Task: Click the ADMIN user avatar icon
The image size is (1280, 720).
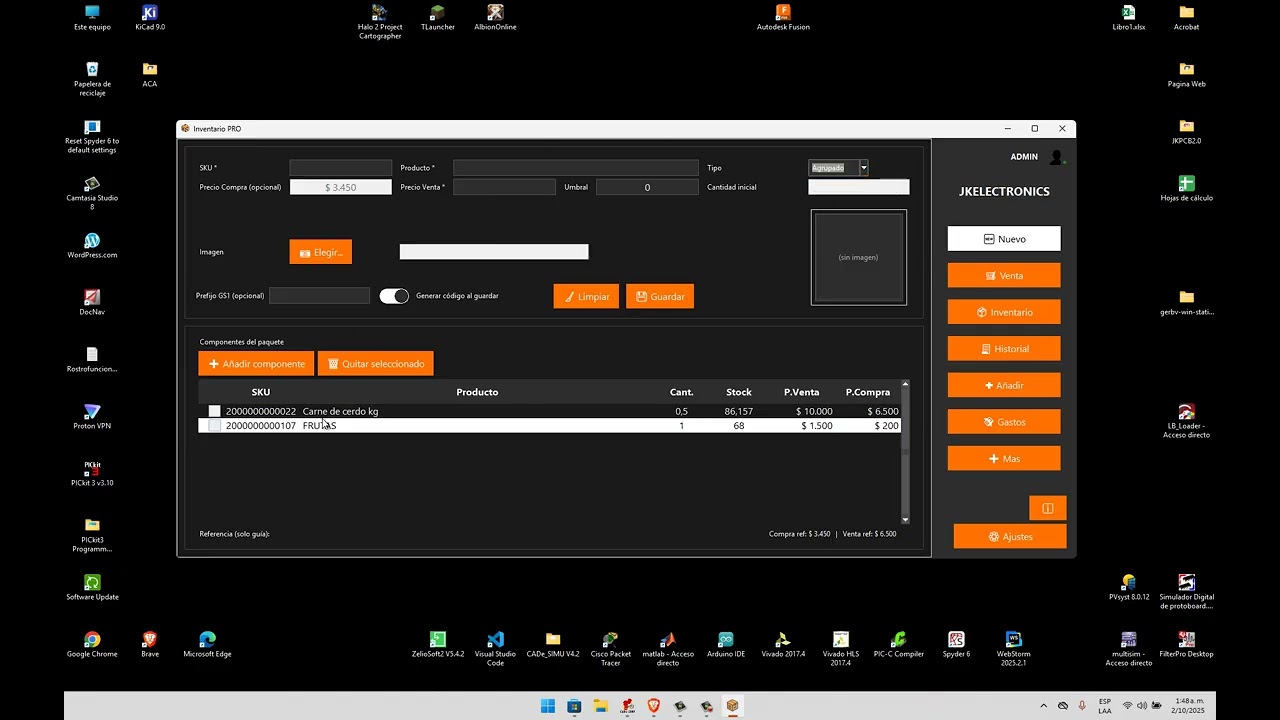Action: tap(1056, 157)
